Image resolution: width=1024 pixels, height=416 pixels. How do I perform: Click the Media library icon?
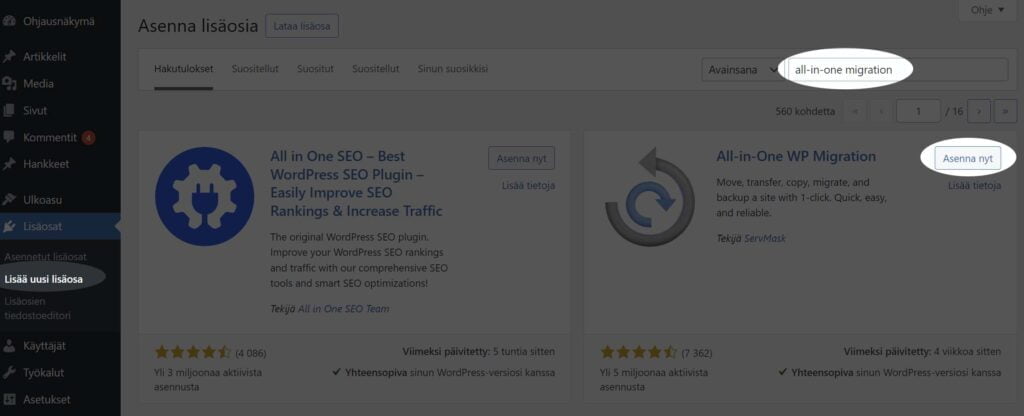pos(10,84)
